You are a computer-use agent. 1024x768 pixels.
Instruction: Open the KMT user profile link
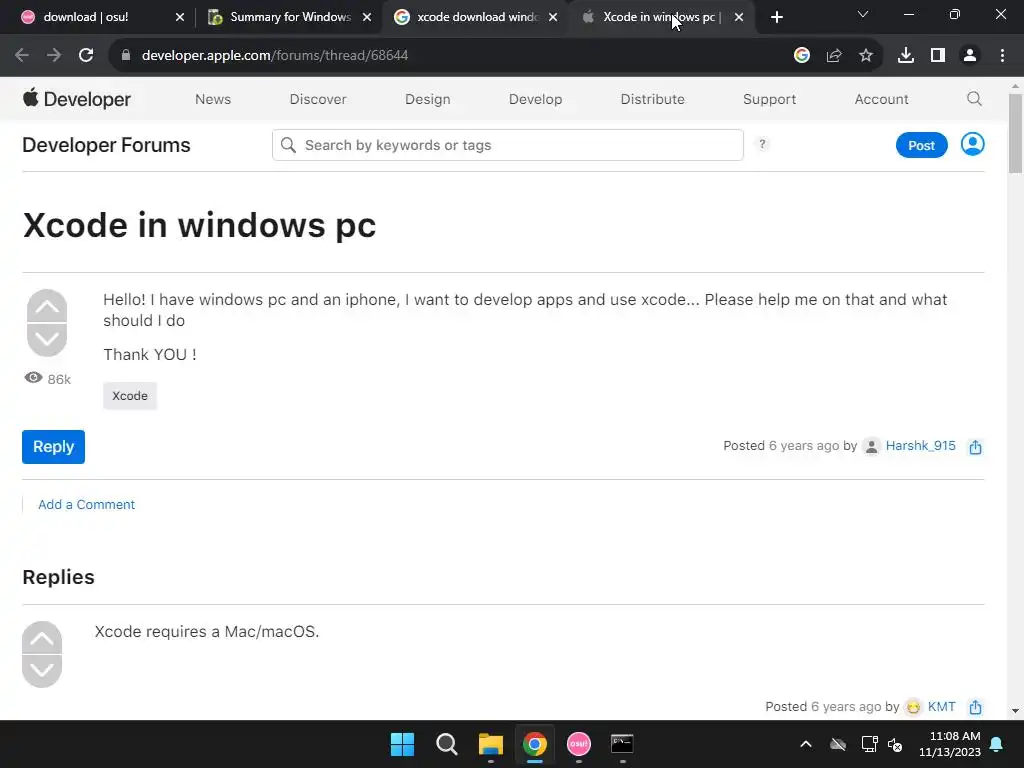(x=941, y=707)
